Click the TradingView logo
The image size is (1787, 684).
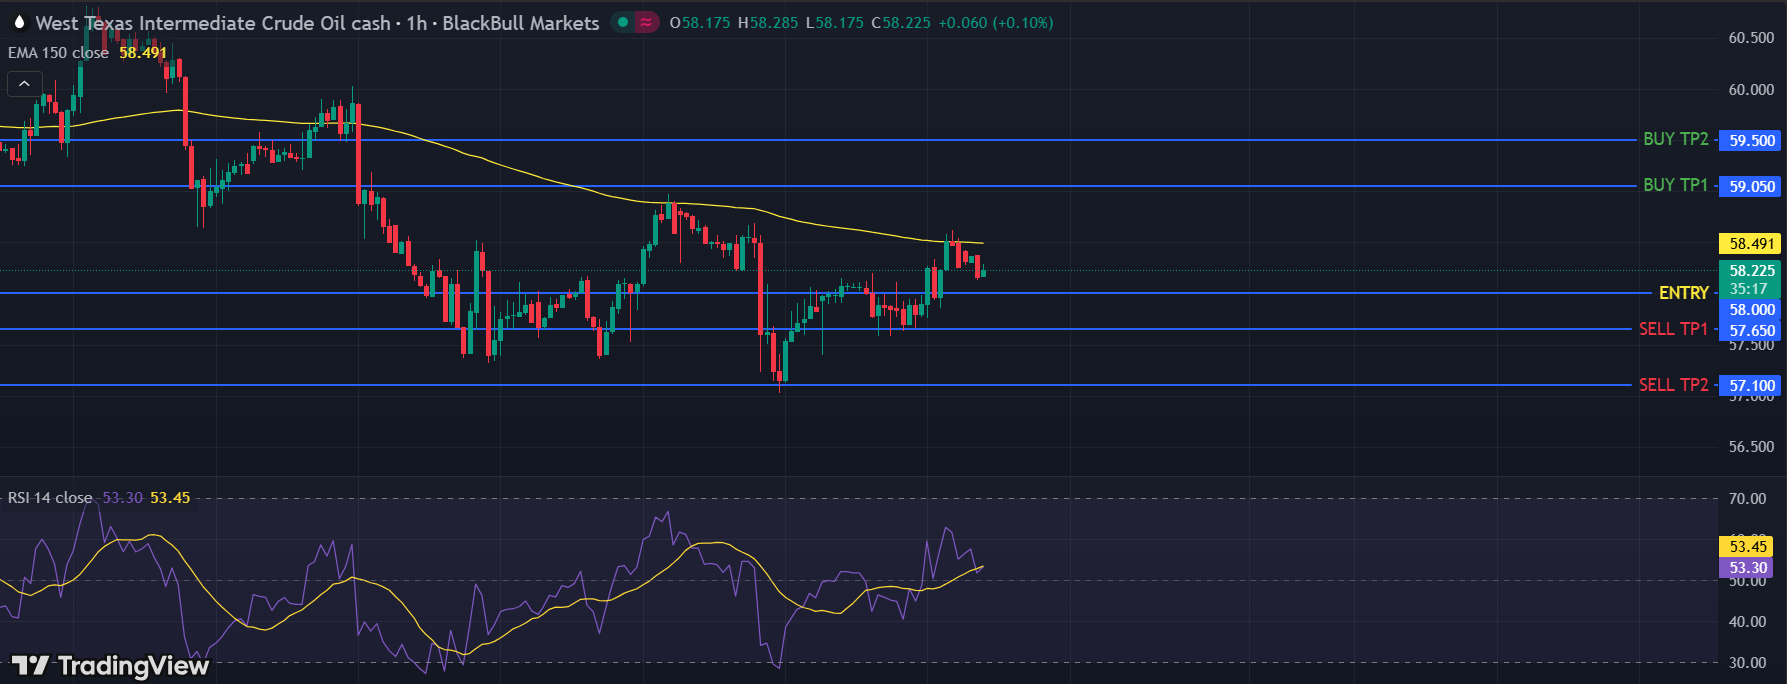[x=110, y=666]
